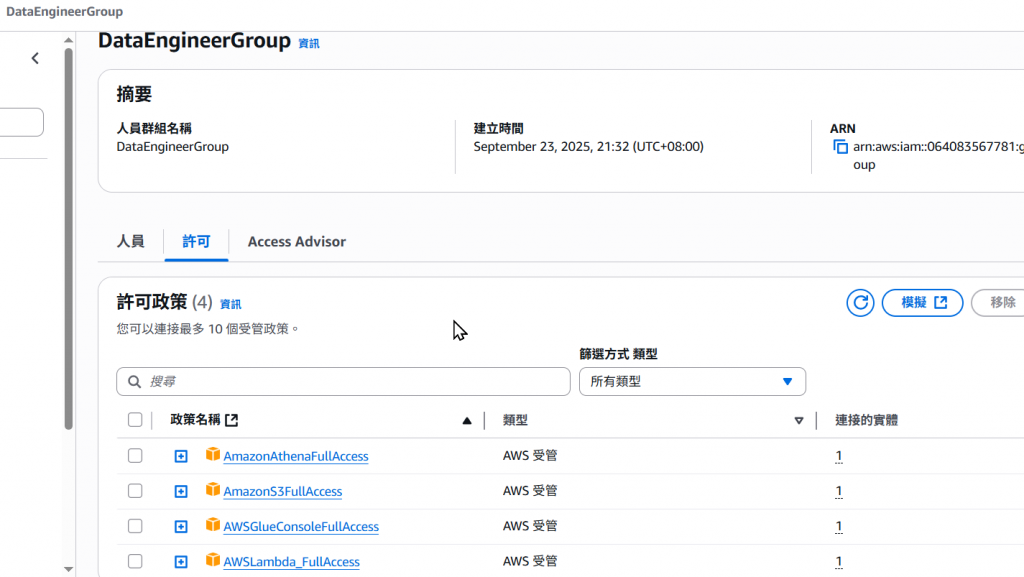Check the AWSGlueConsoleFullAccess row checkbox

(x=135, y=526)
